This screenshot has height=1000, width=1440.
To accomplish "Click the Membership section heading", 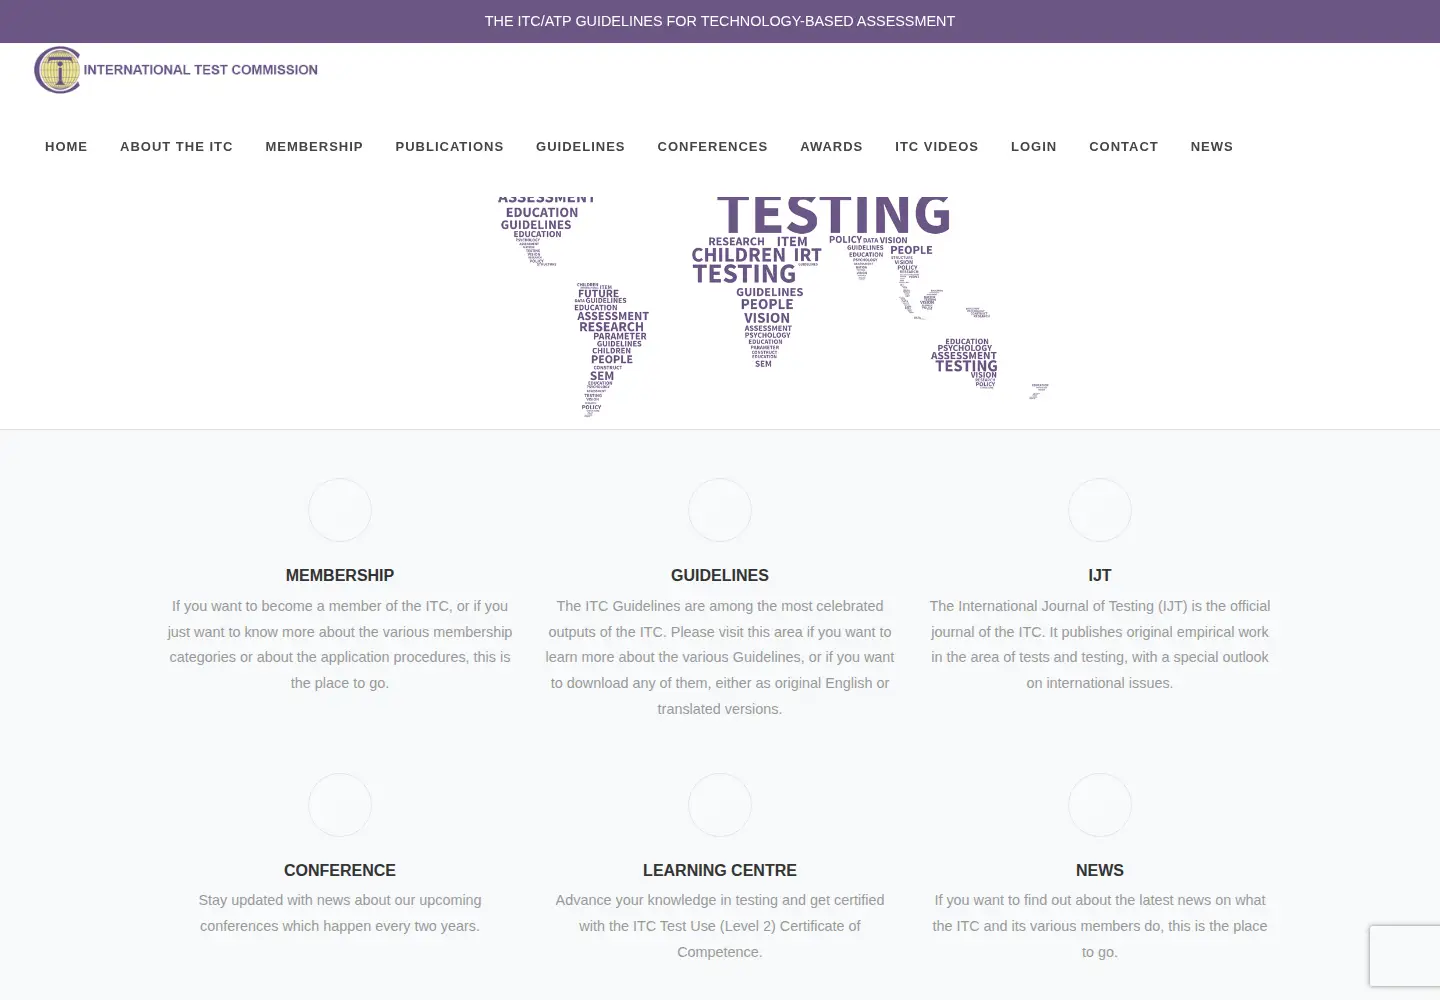I will [x=340, y=575].
